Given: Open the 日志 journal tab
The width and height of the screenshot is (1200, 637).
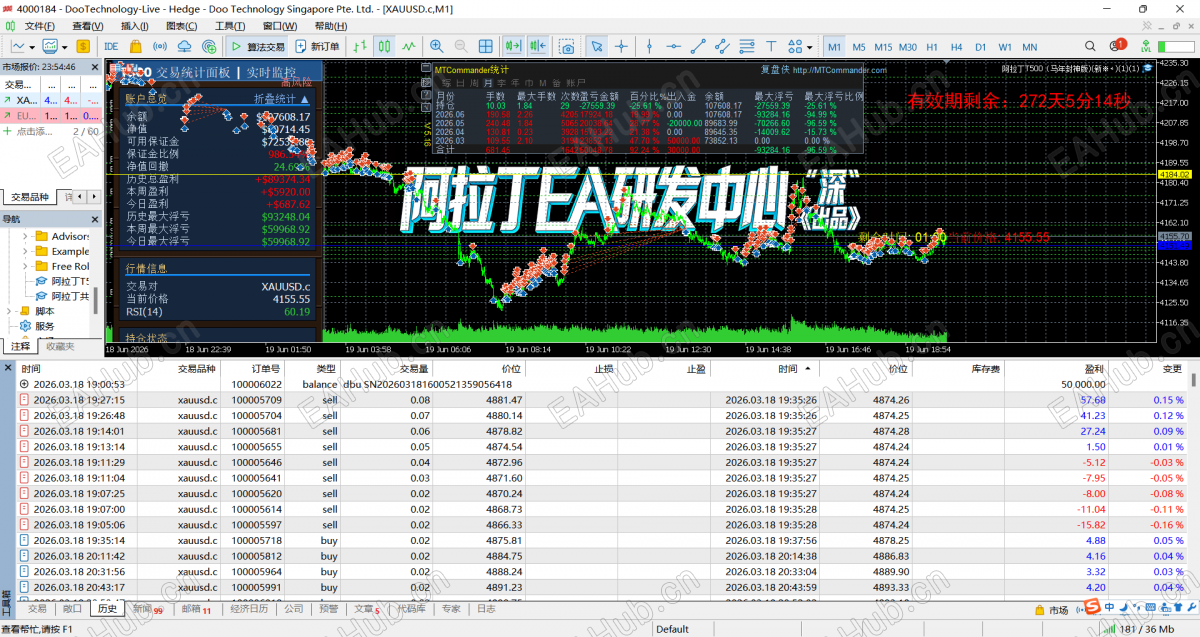Looking at the screenshot, I should [486, 609].
